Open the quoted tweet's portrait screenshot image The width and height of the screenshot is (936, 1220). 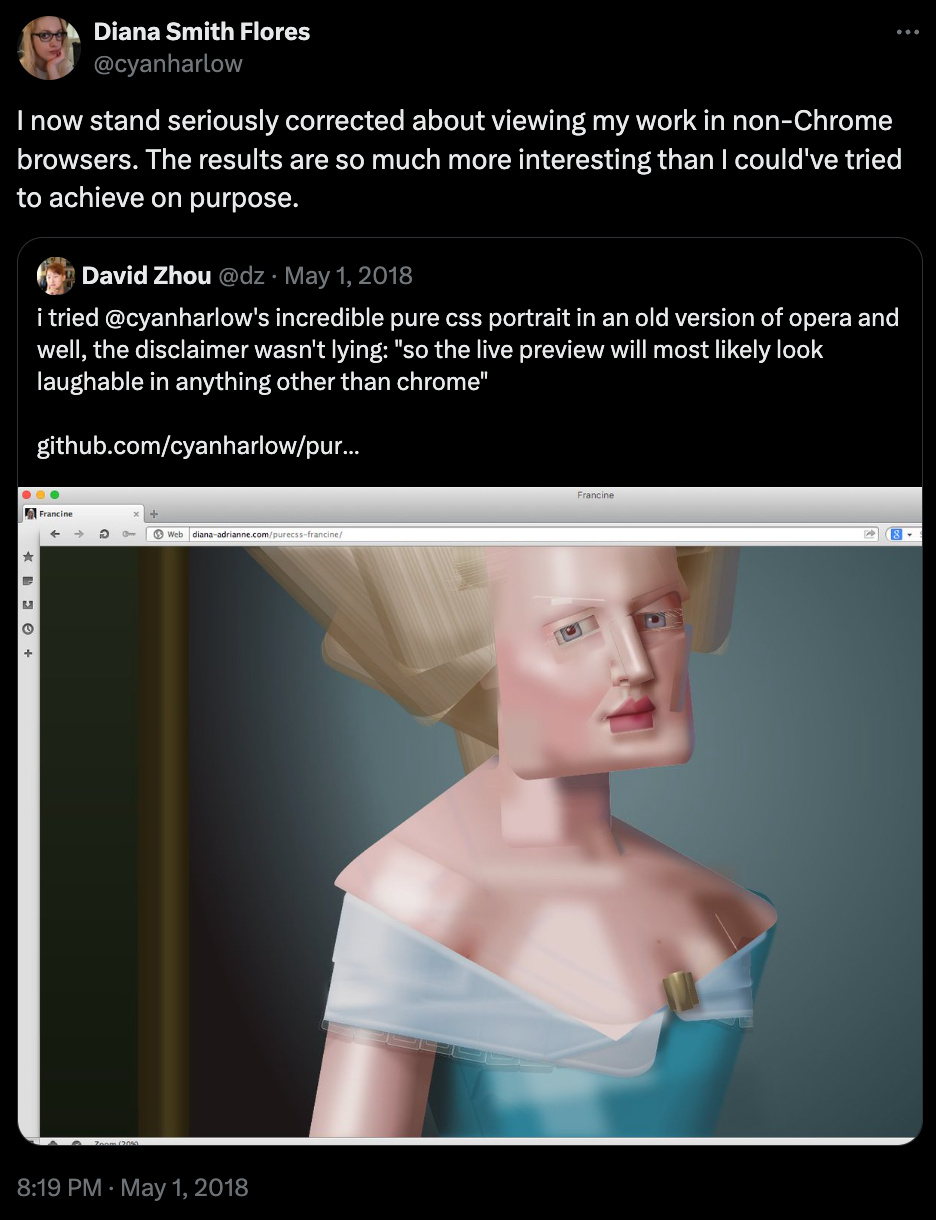click(x=470, y=816)
